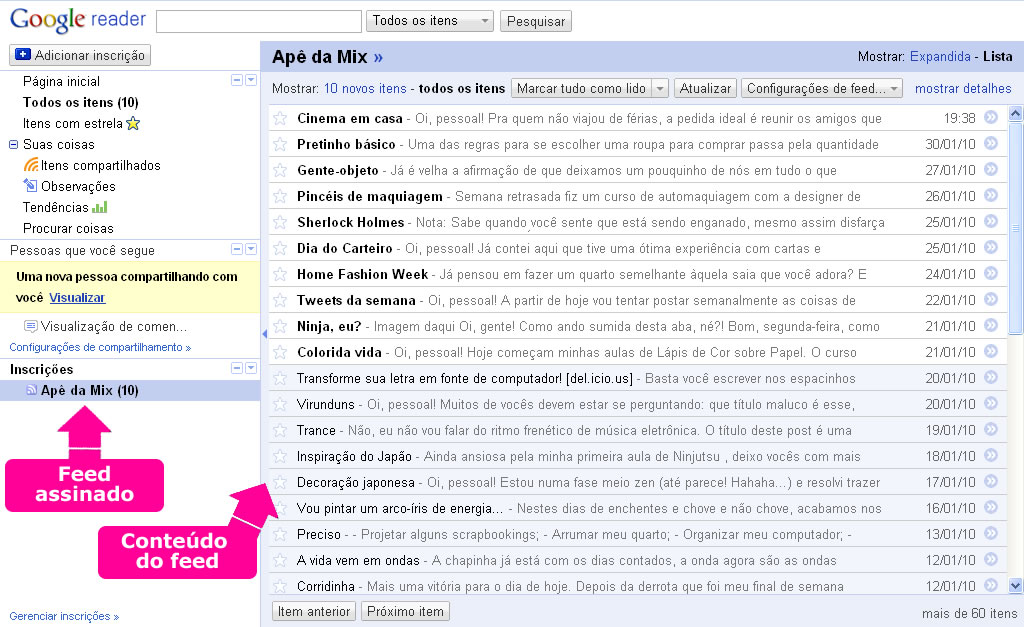The image size is (1024, 627).
Task: Open the Itens compartilhados feed icon
Action: point(31,166)
